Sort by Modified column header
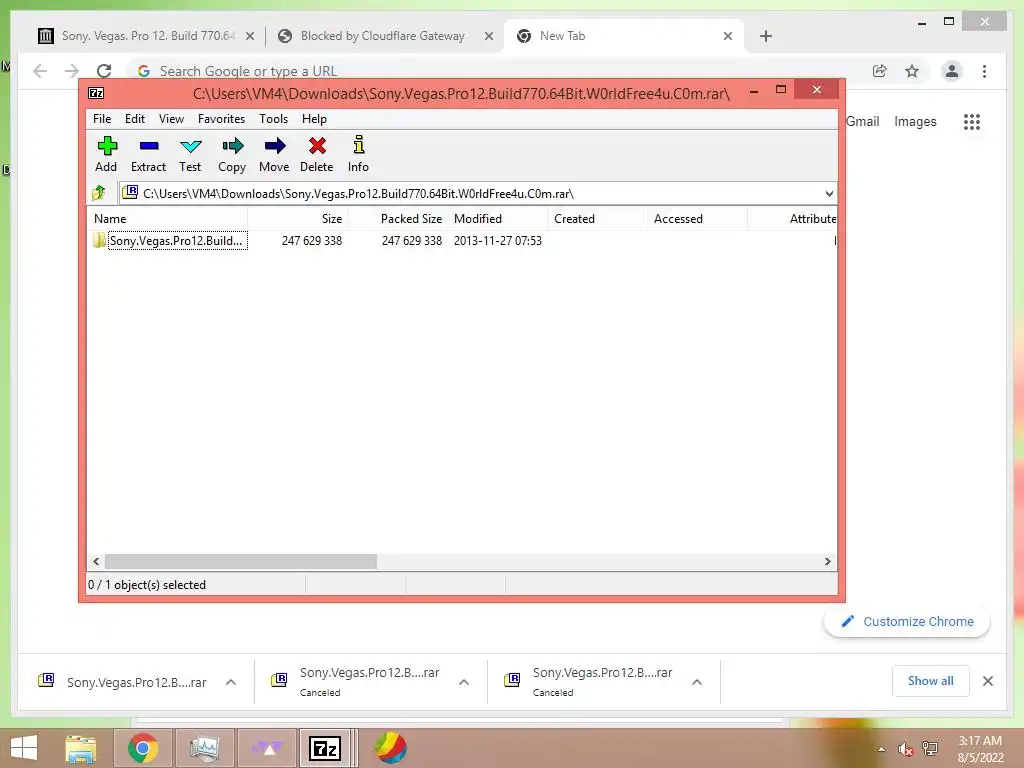Screen dimensions: 1024x768 (x=498, y=219)
